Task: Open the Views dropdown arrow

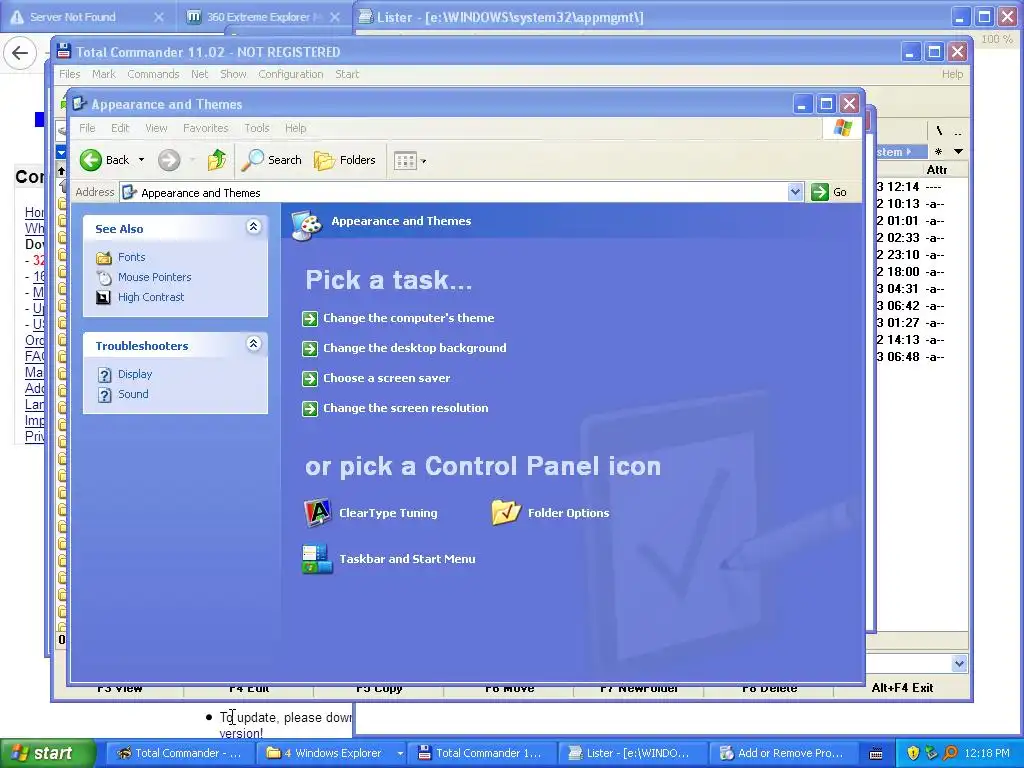Action: 423,161
